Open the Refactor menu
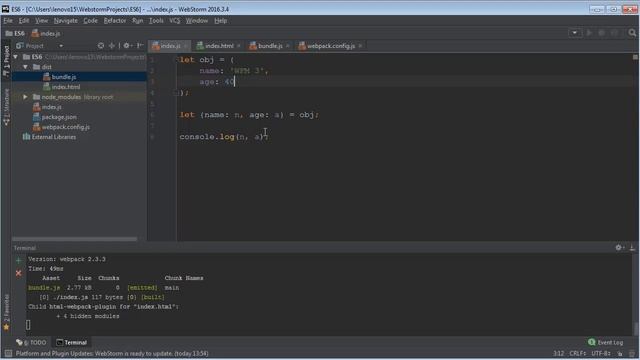This screenshot has height=360, width=640. tap(115, 20)
